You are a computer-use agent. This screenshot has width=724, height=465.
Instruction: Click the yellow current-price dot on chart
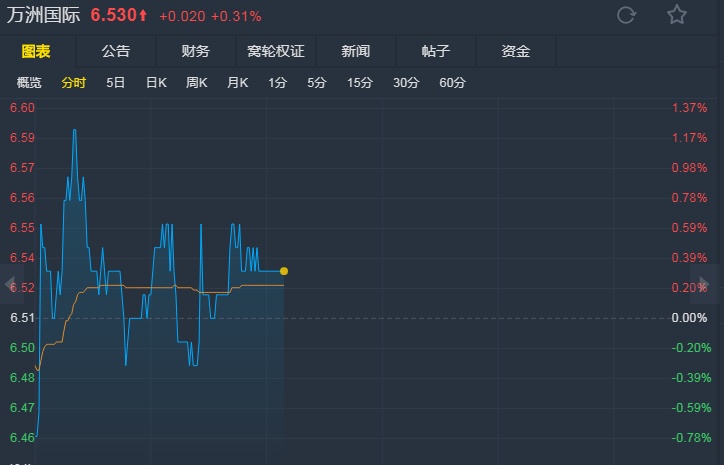click(284, 271)
